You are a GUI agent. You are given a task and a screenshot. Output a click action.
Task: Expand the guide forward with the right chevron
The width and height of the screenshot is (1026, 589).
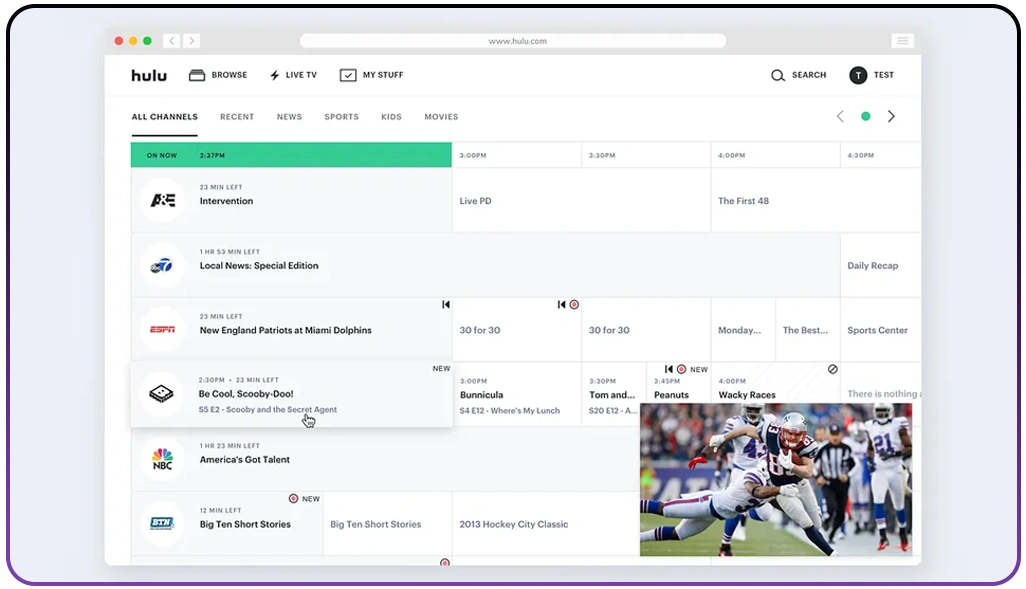point(891,116)
